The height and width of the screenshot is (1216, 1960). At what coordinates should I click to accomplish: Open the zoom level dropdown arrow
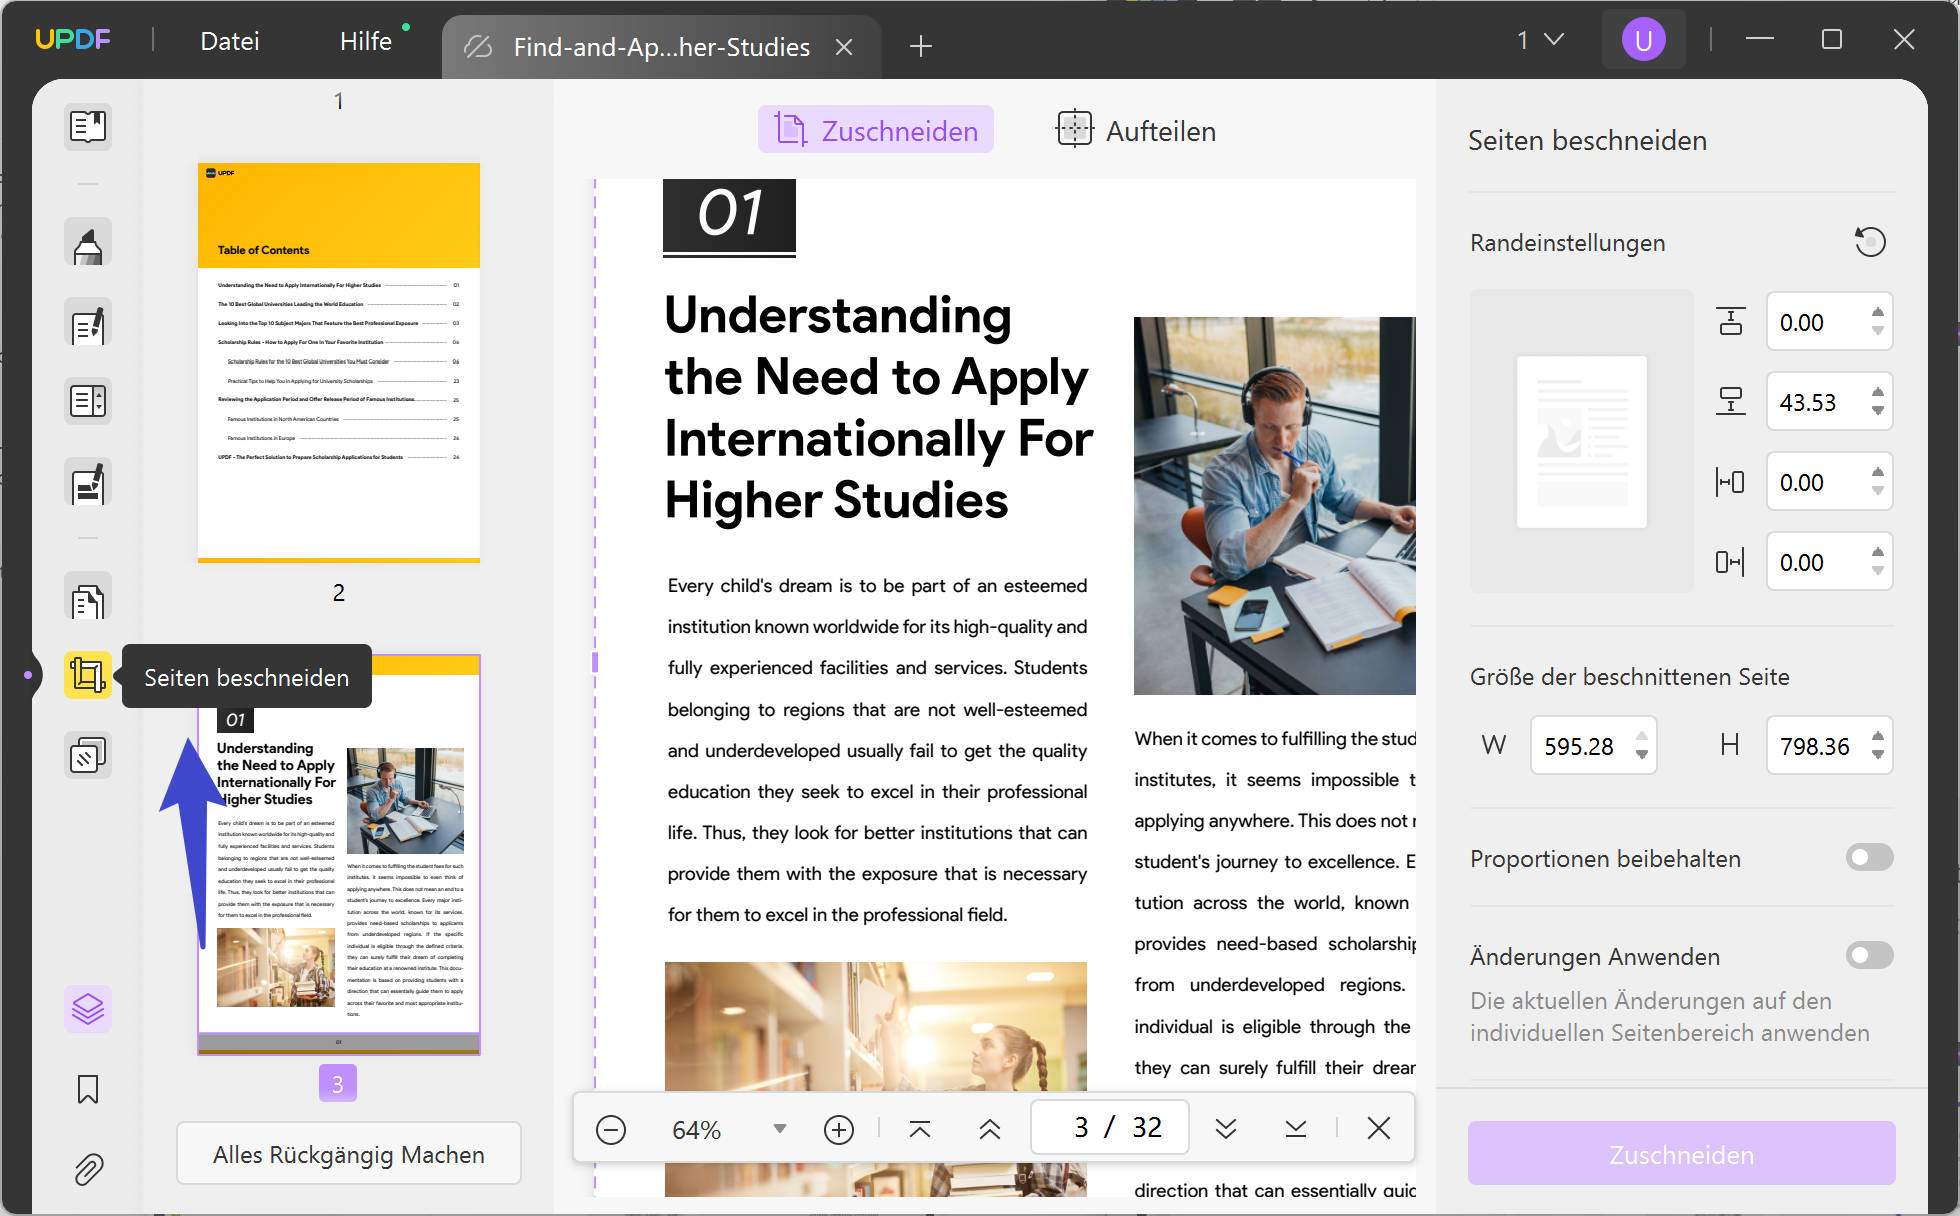pos(780,1129)
